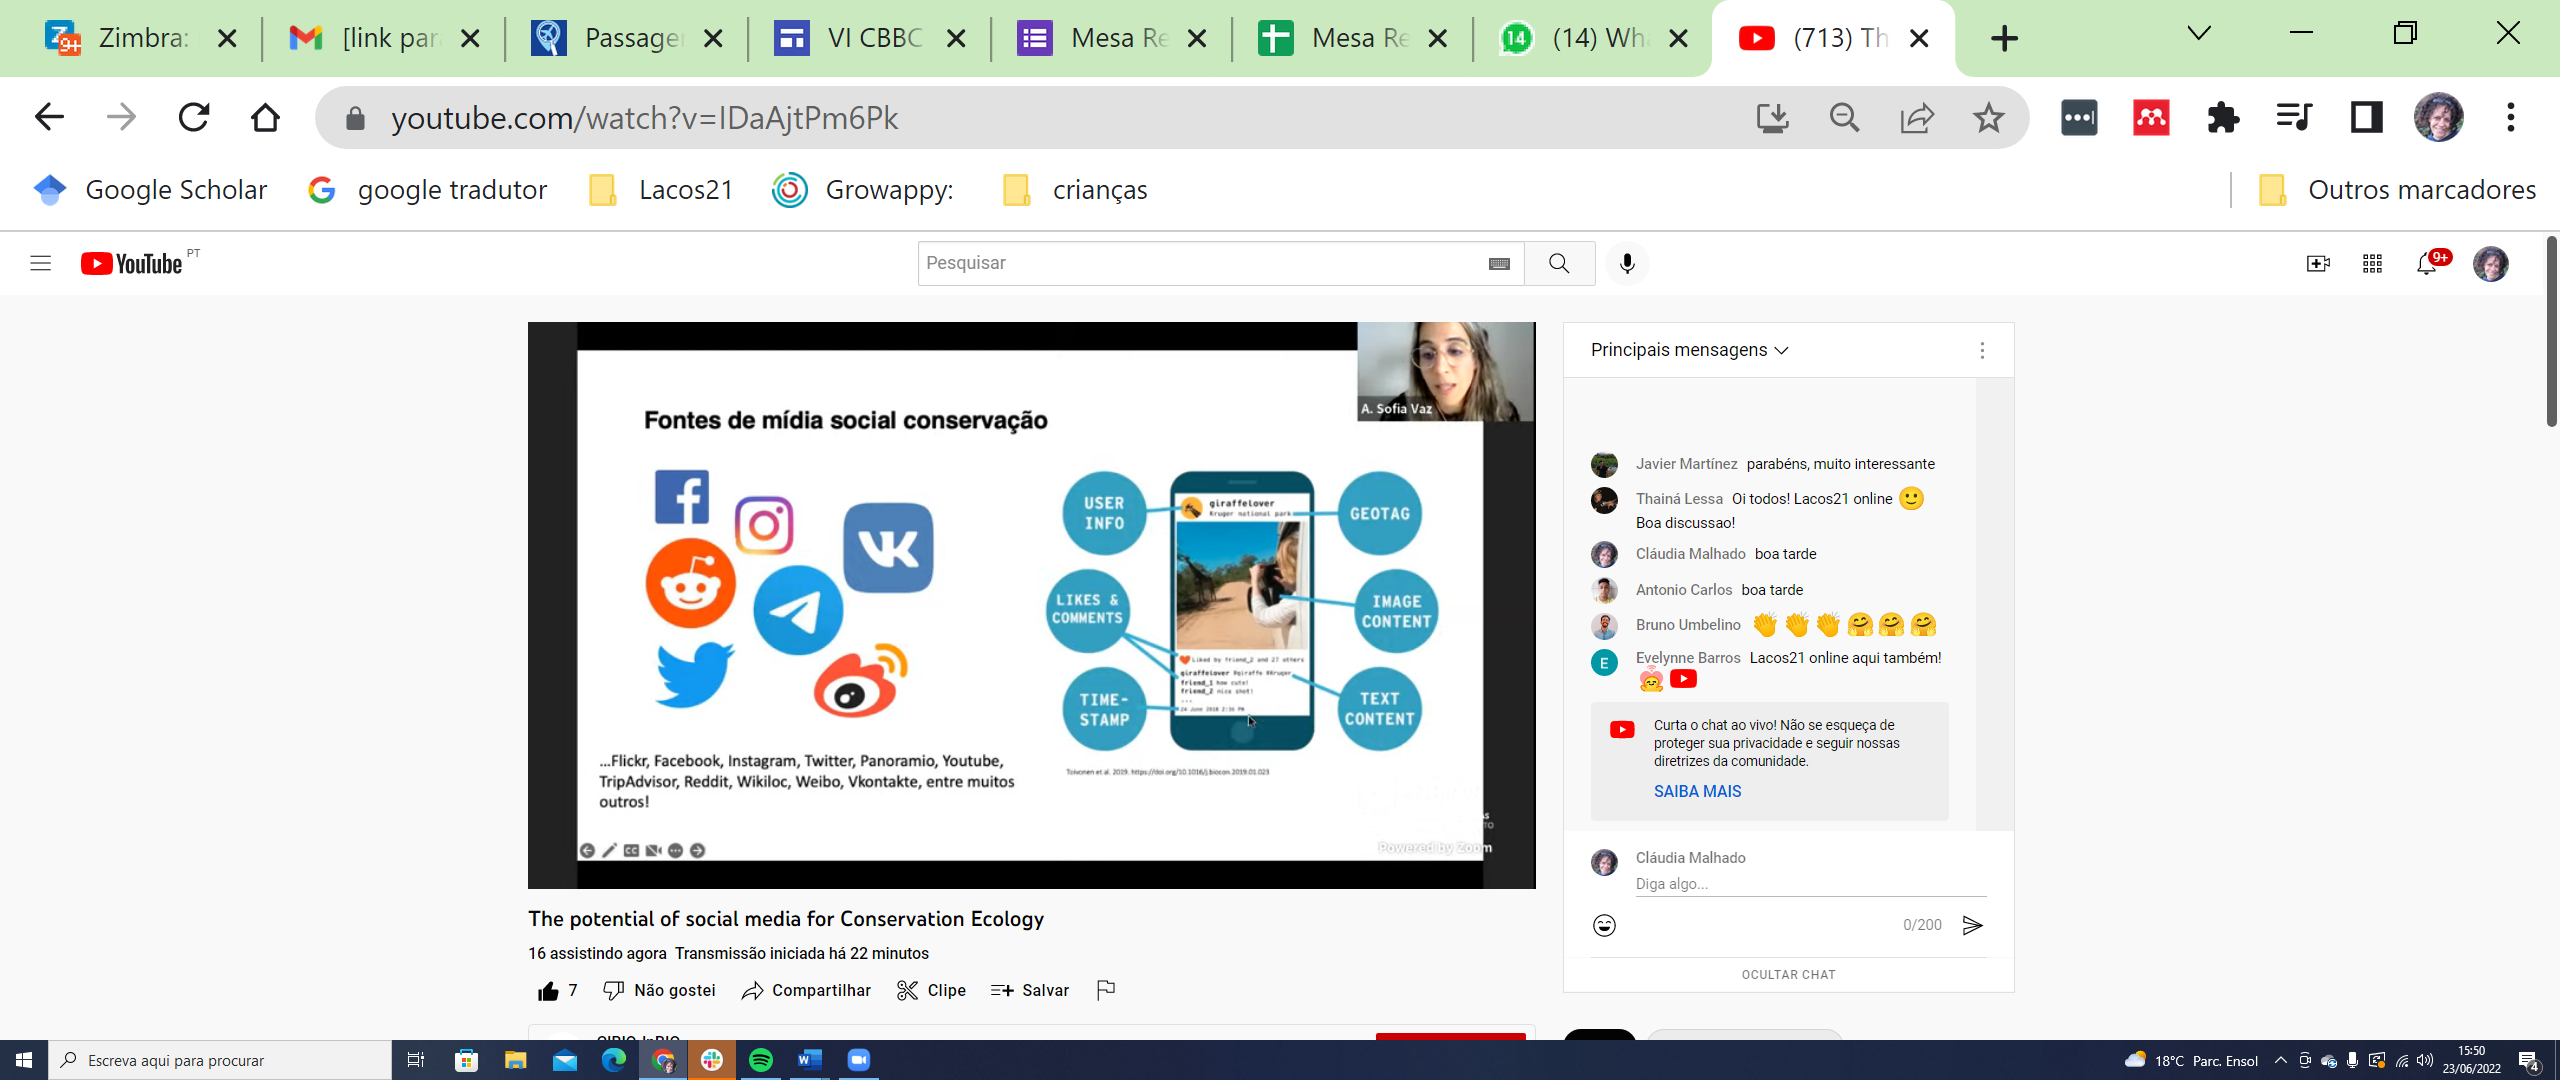The height and width of the screenshot is (1080, 2560).
Task: Click the Diga algo chat input field
Action: point(1810,884)
